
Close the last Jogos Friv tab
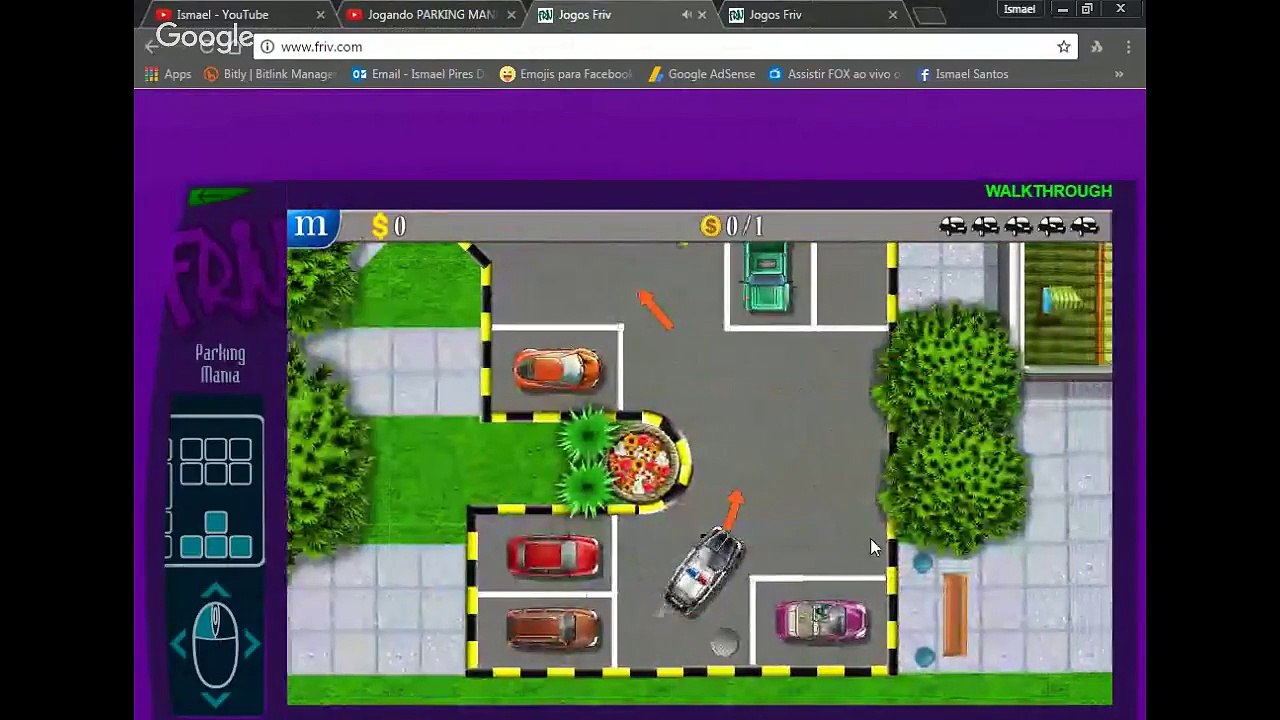[893, 15]
